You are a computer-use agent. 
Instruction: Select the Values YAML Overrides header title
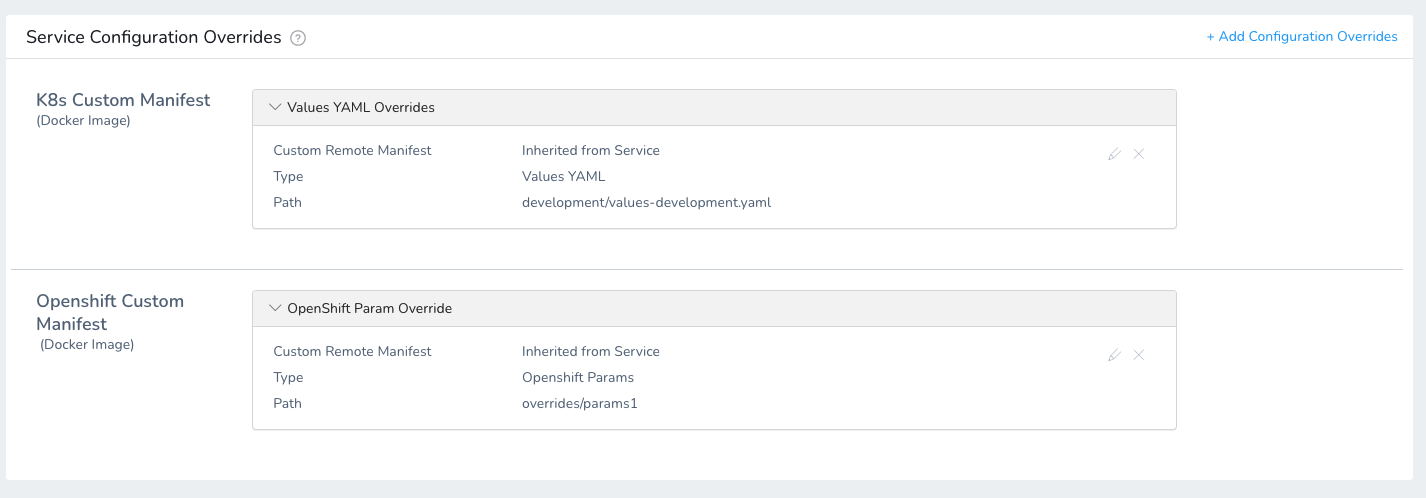coord(361,107)
